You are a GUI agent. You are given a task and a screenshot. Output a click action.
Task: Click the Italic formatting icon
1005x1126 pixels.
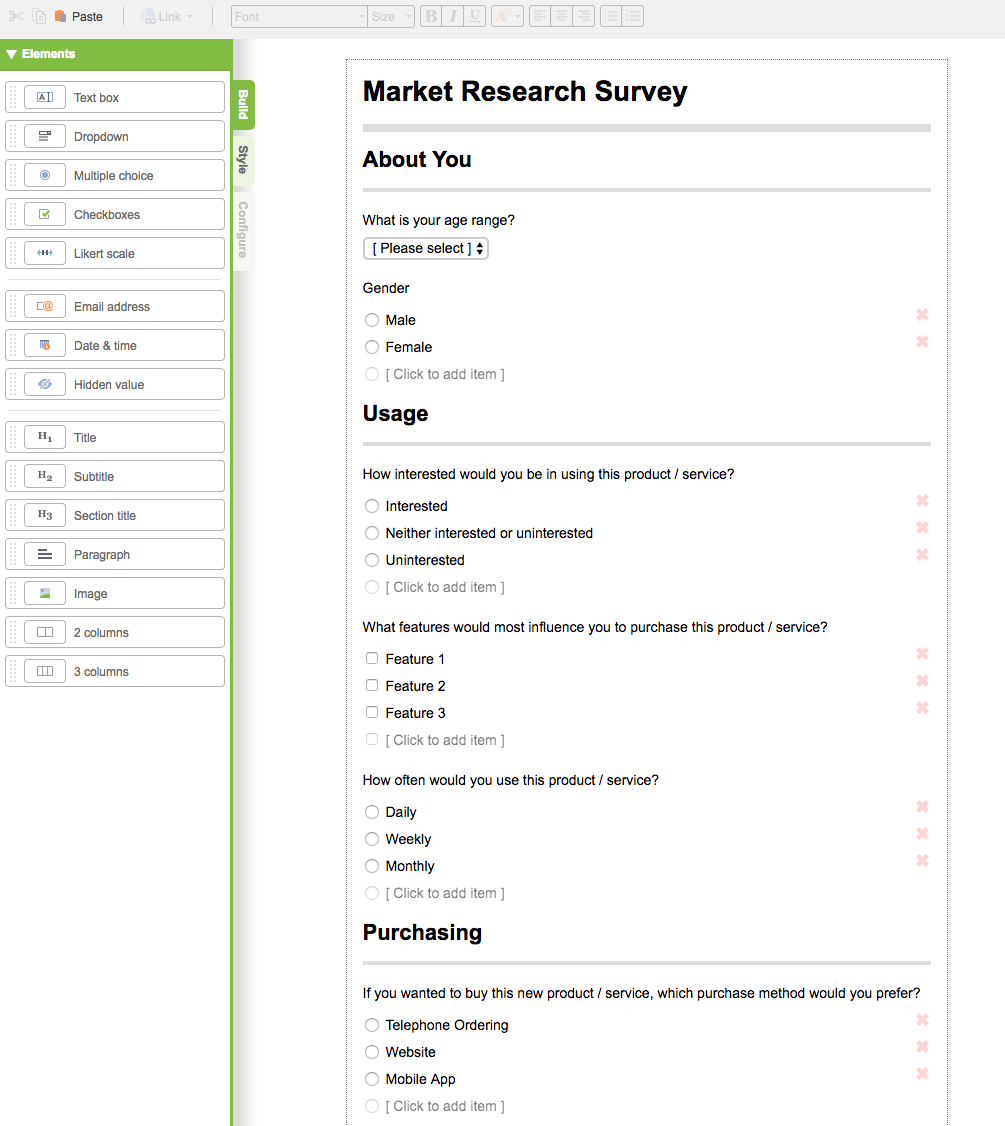(453, 17)
